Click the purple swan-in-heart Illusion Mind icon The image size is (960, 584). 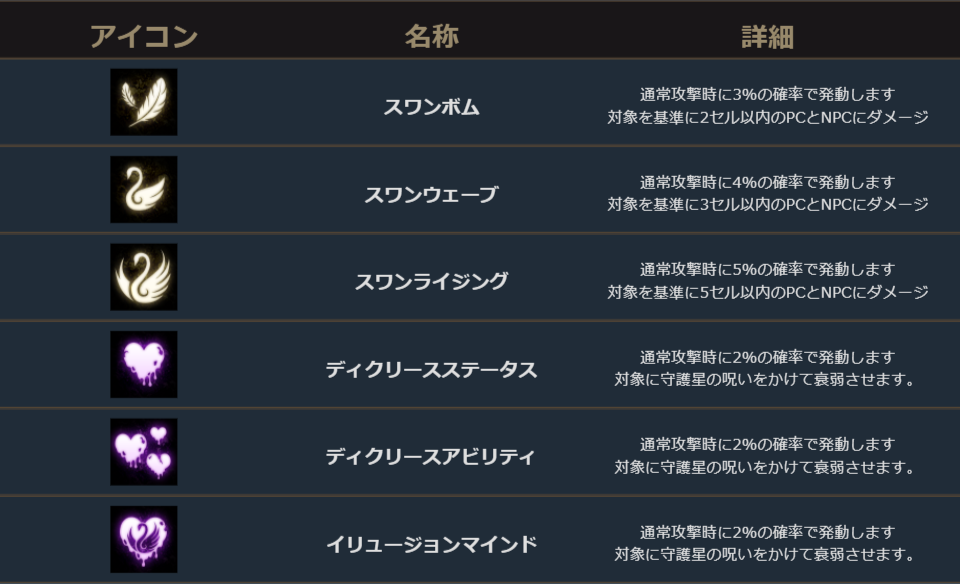point(144,539)
